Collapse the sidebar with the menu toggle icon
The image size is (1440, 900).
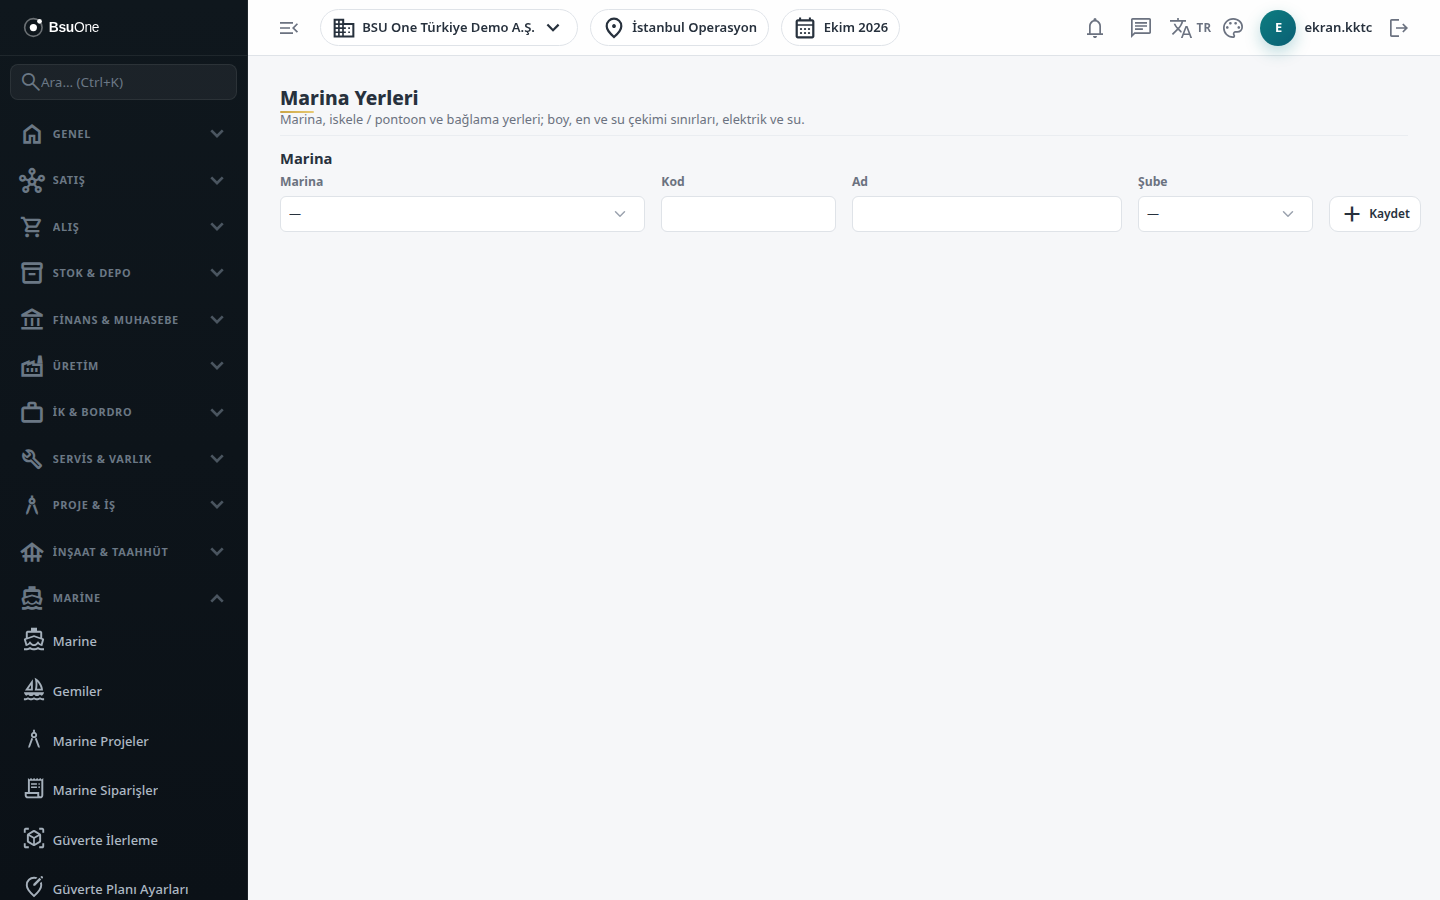(289, 28)
